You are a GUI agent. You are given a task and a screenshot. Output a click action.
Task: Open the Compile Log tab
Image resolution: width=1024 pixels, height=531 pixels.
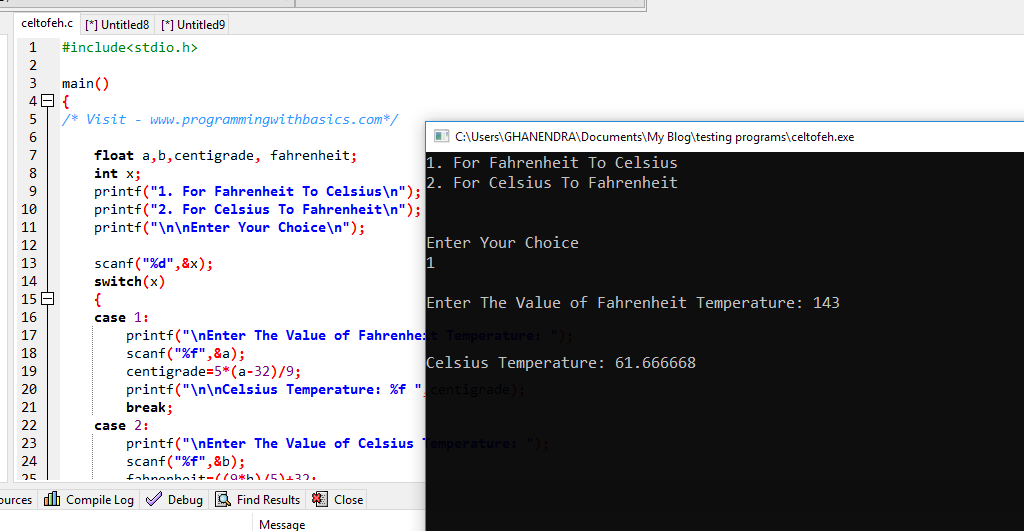pos(89,500)
